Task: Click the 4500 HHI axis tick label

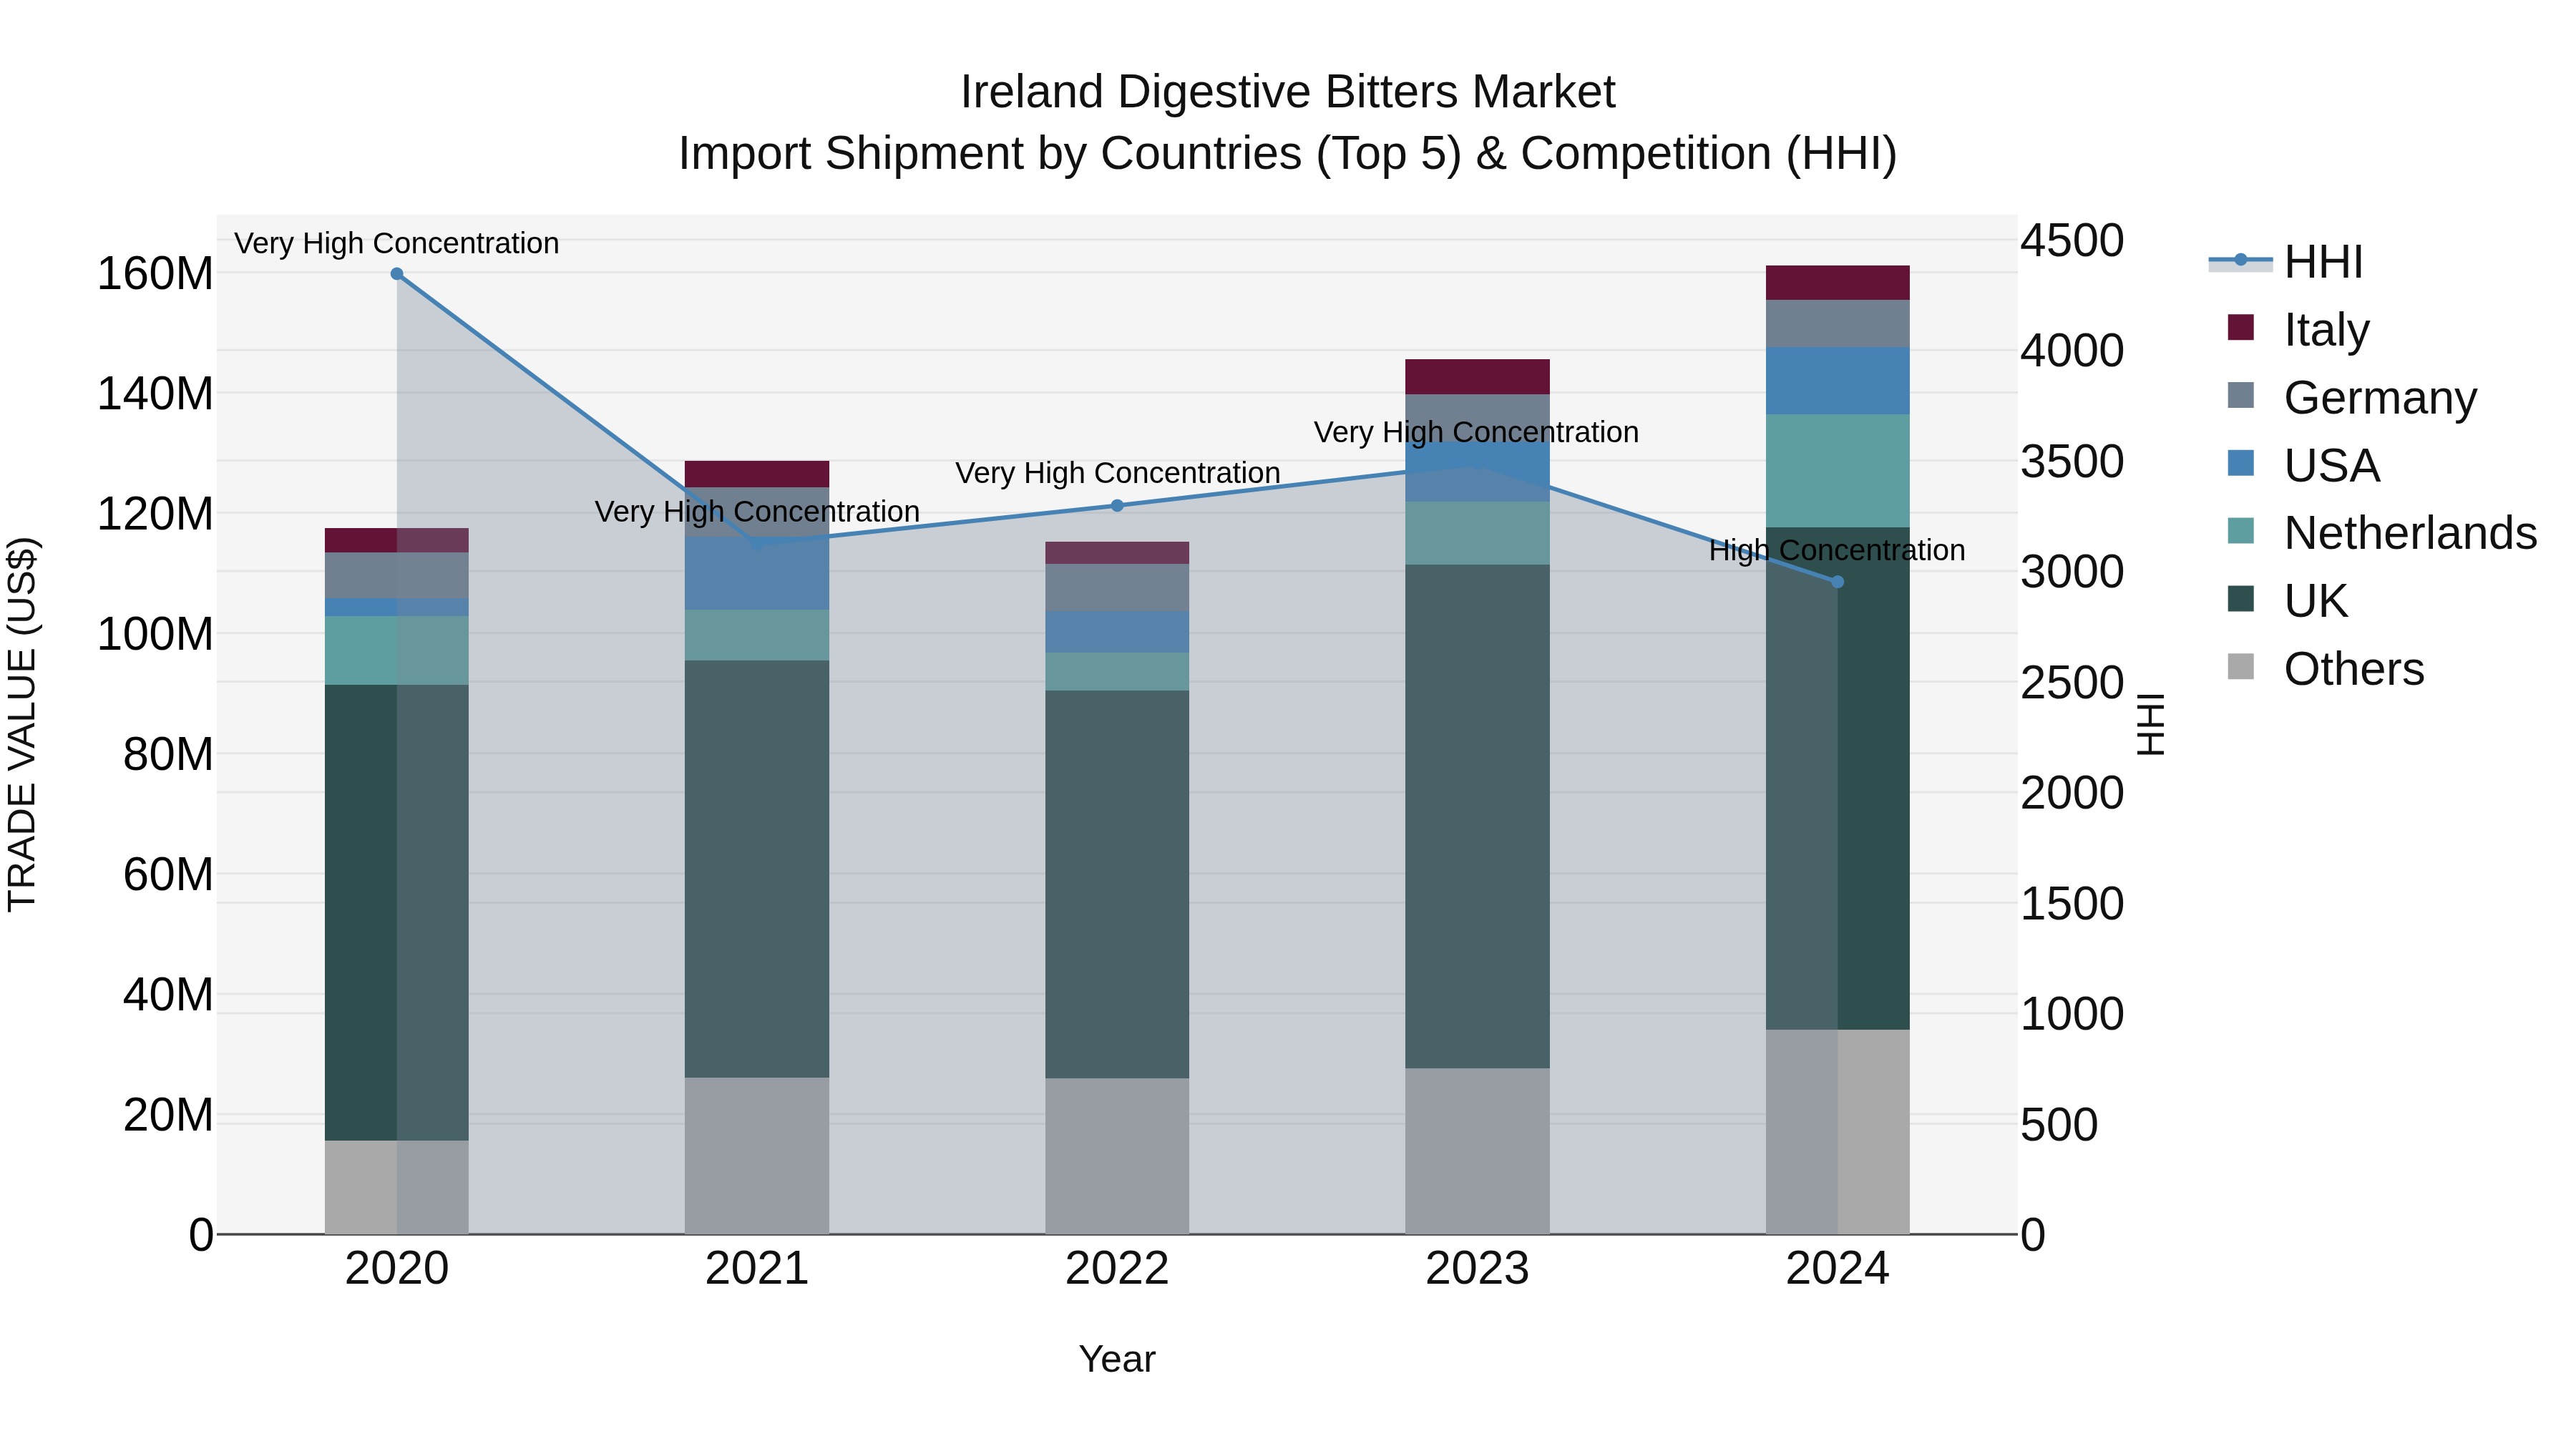Action: coord(2072,241)
